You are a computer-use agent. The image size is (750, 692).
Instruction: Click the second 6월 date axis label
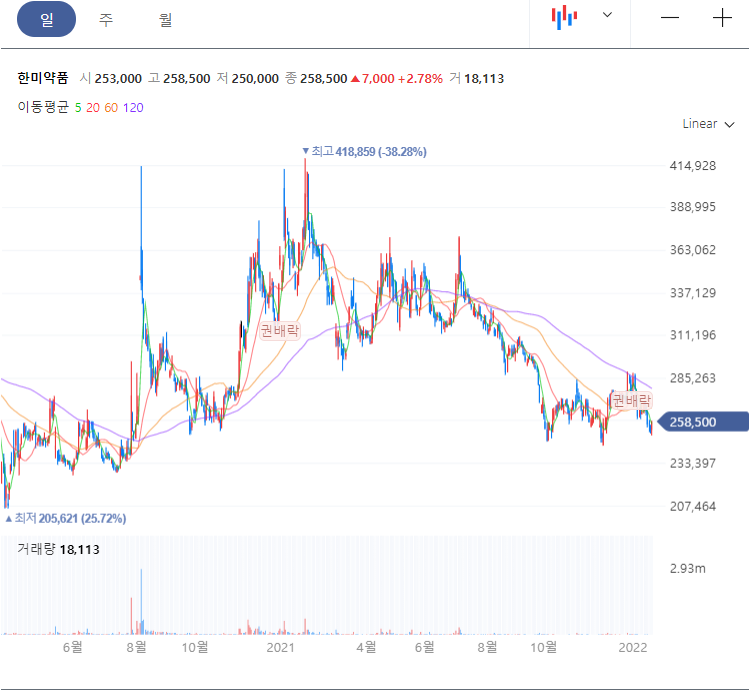pos(424,648)
